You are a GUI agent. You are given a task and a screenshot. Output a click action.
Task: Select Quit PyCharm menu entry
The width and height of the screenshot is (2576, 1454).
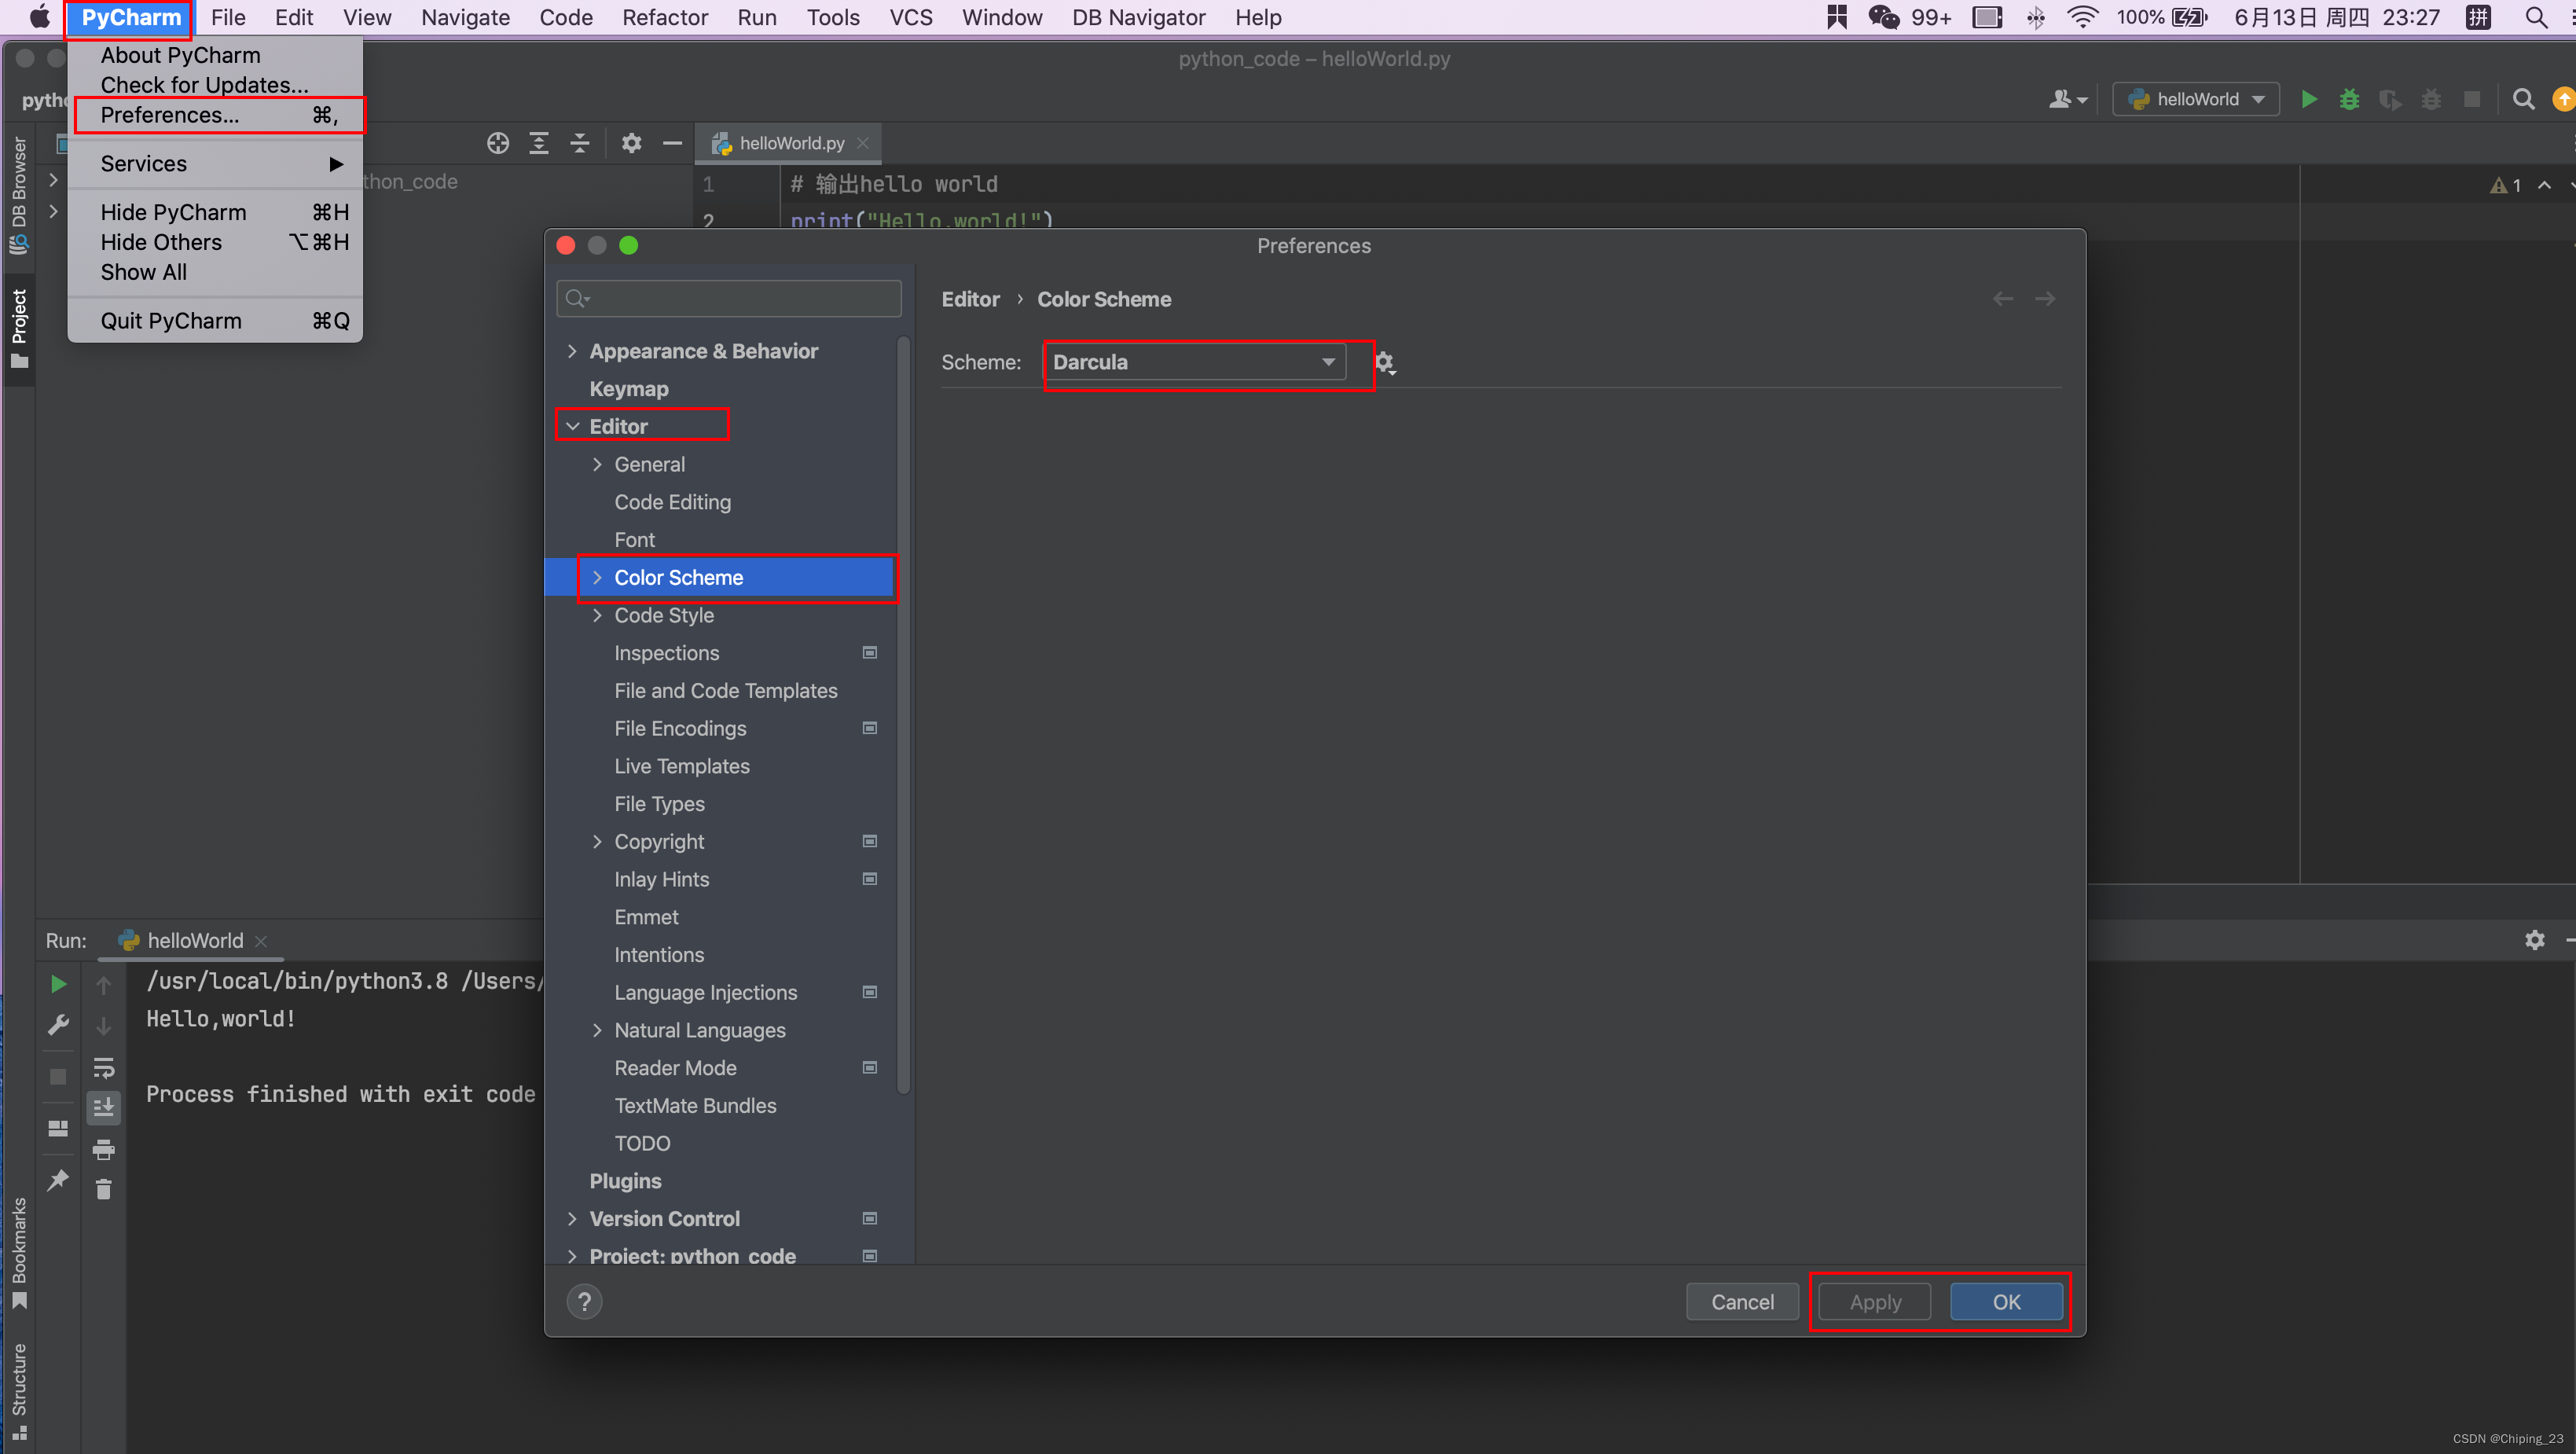click(215, 321)
